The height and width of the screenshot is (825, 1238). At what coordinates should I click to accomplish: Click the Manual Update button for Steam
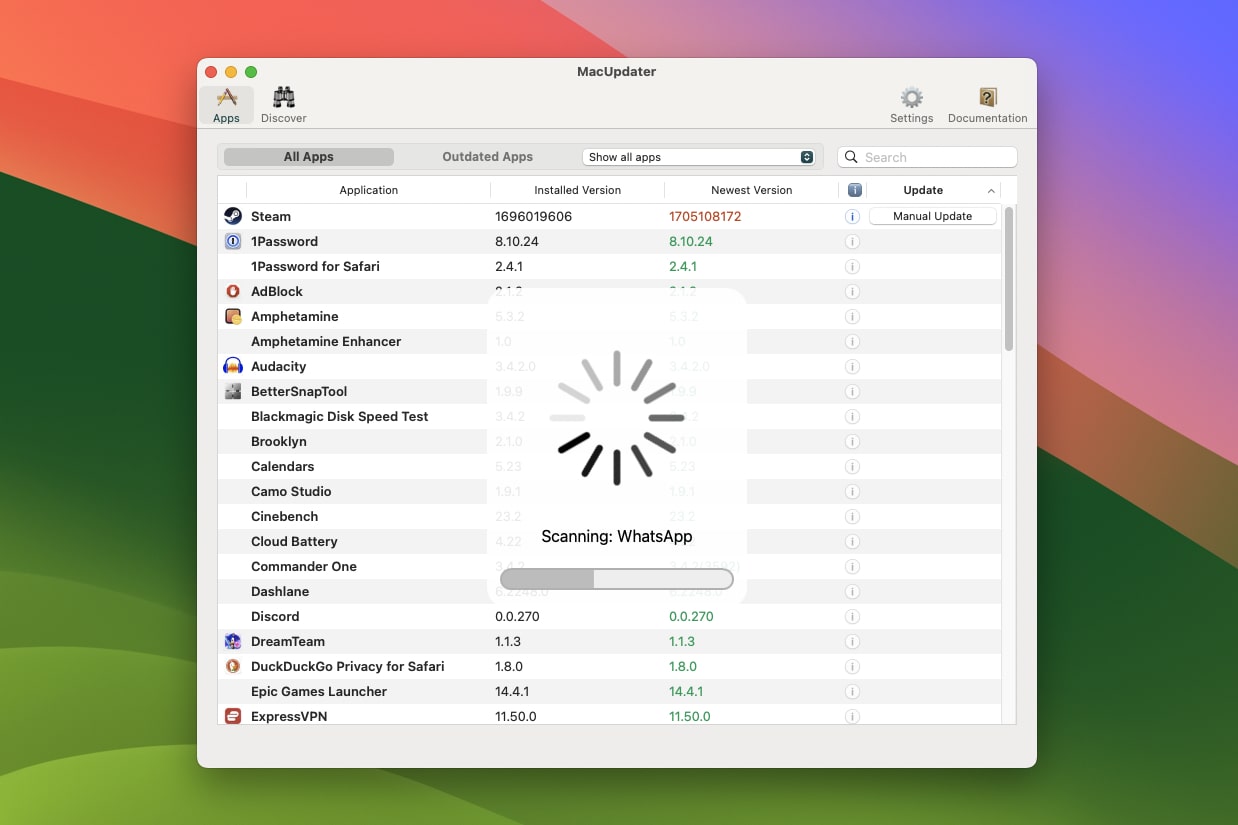932,216
